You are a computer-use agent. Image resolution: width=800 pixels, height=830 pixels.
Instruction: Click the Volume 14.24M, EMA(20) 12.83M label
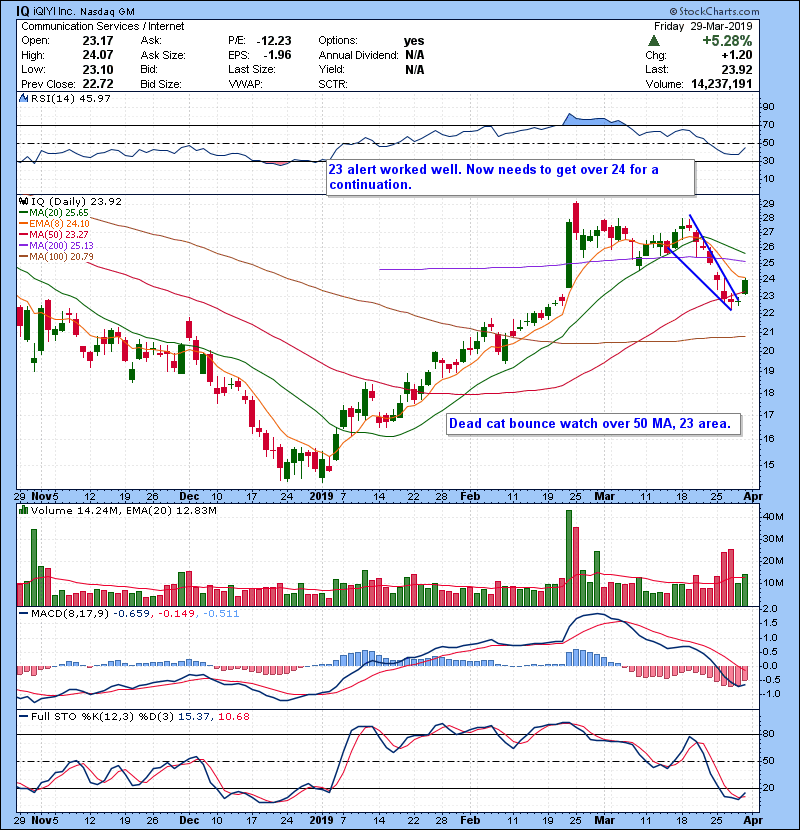[x=123, y=510]
